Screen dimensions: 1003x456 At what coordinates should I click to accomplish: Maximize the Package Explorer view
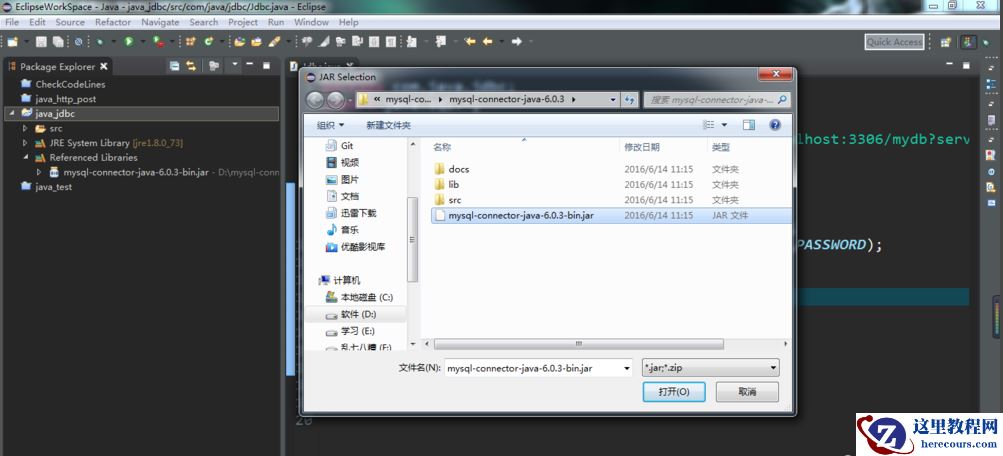pyautogui.click(x=266, y=65)
